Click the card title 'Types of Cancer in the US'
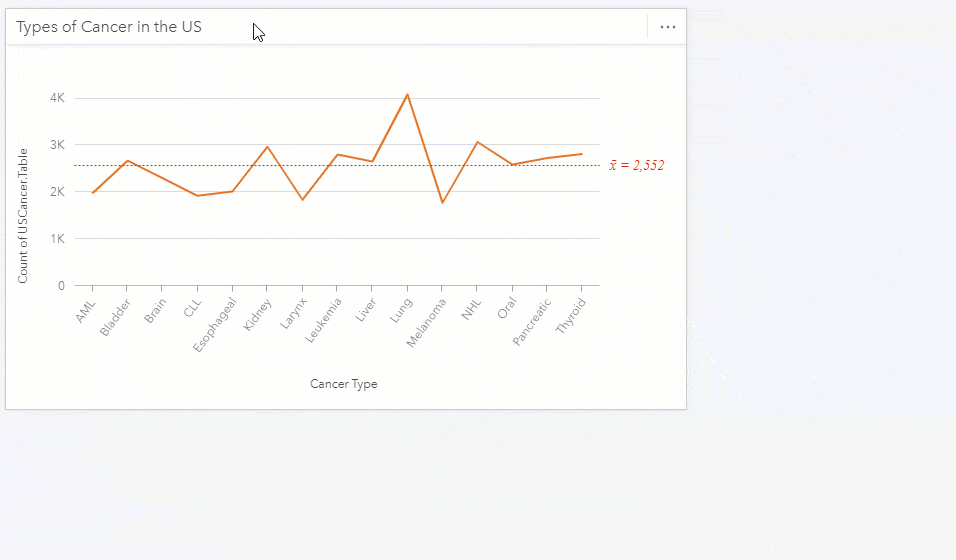 (109, 27)
